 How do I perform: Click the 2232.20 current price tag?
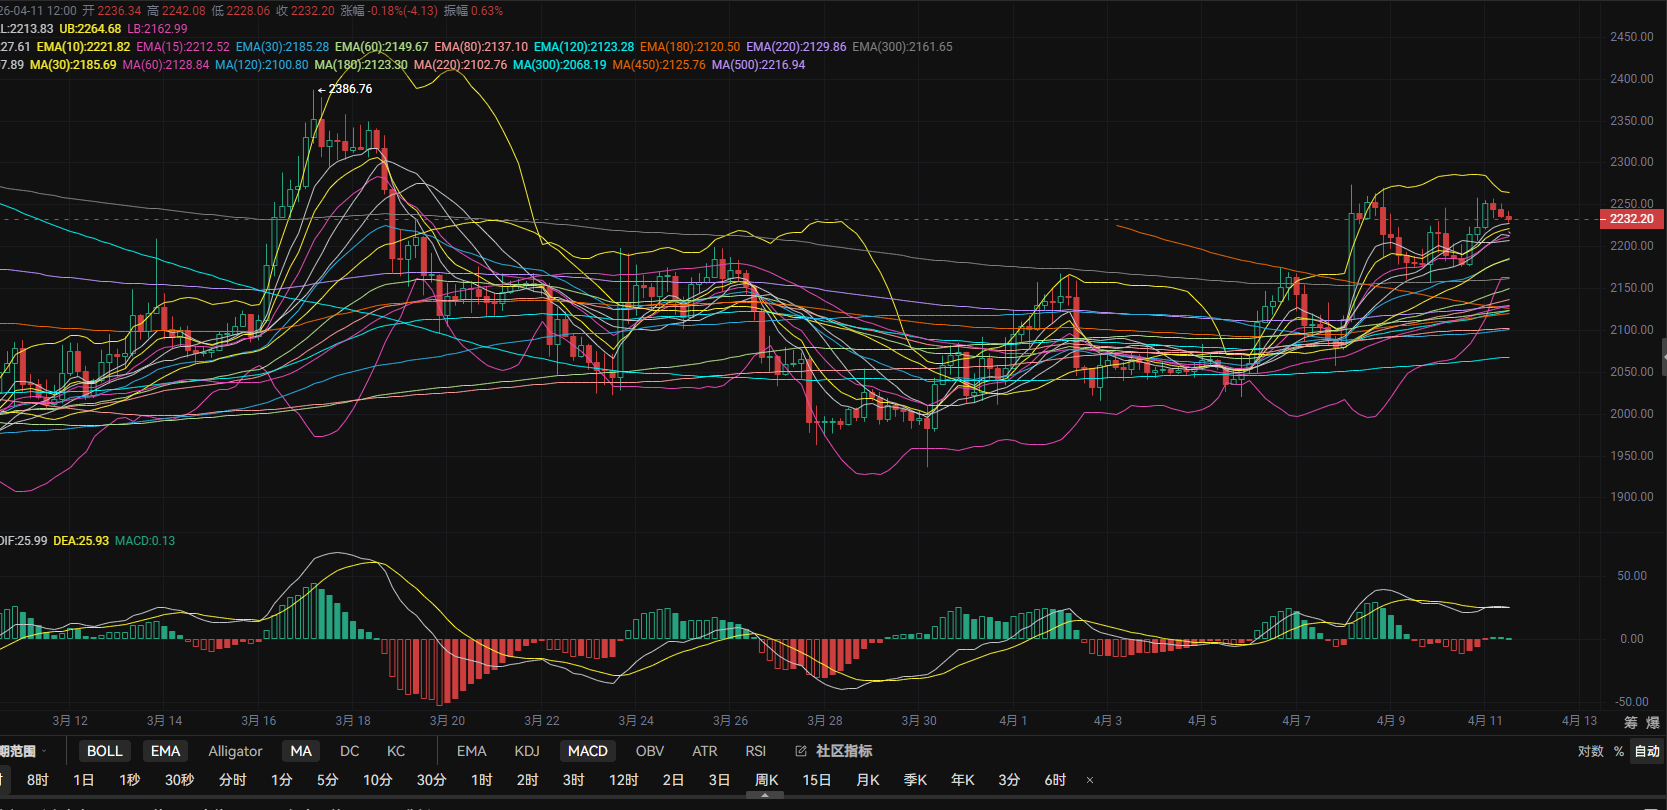click(1631, 219)
